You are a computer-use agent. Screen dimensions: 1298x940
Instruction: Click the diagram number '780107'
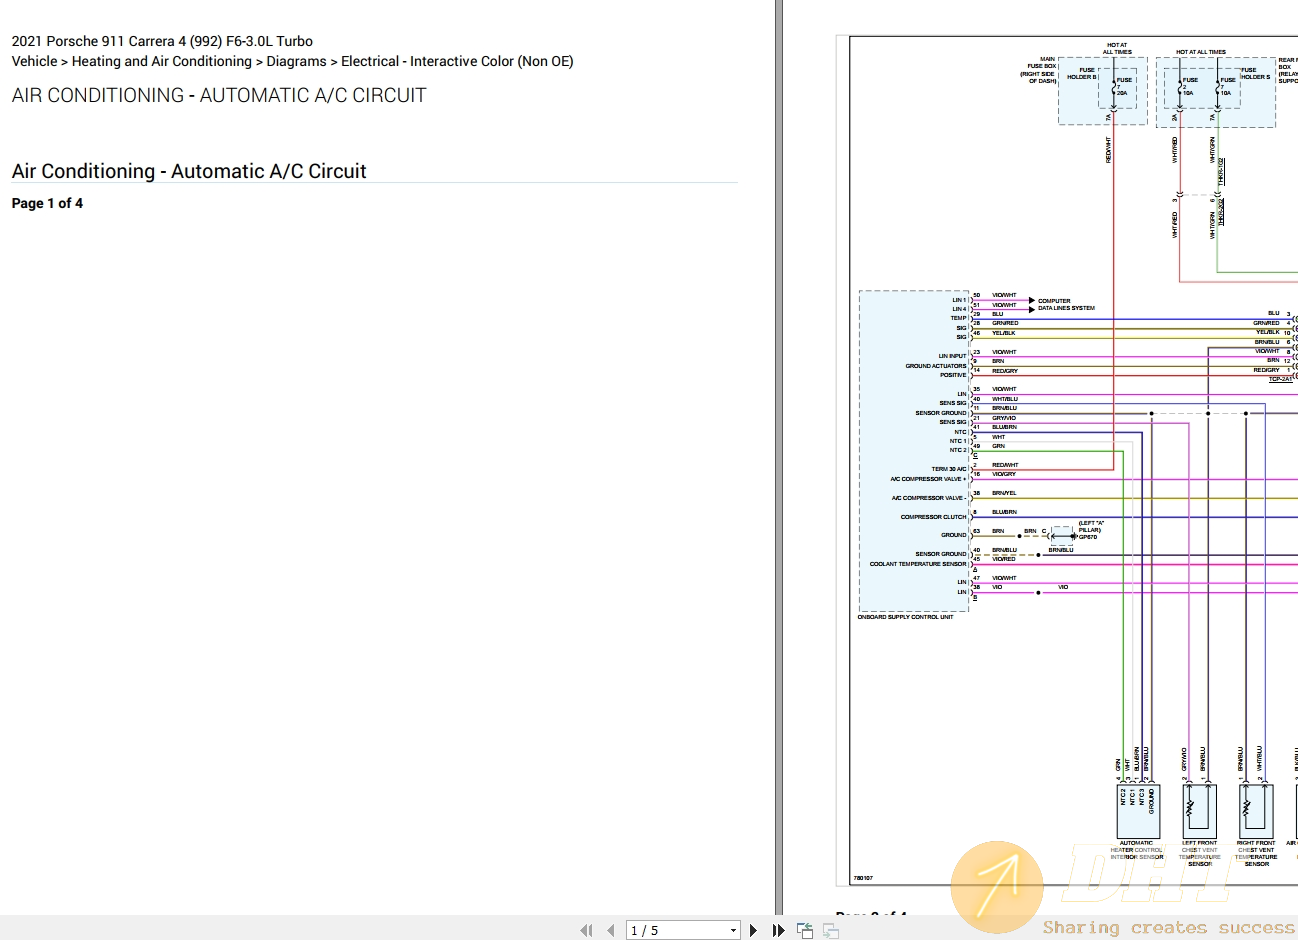click(x=863, y=878)
